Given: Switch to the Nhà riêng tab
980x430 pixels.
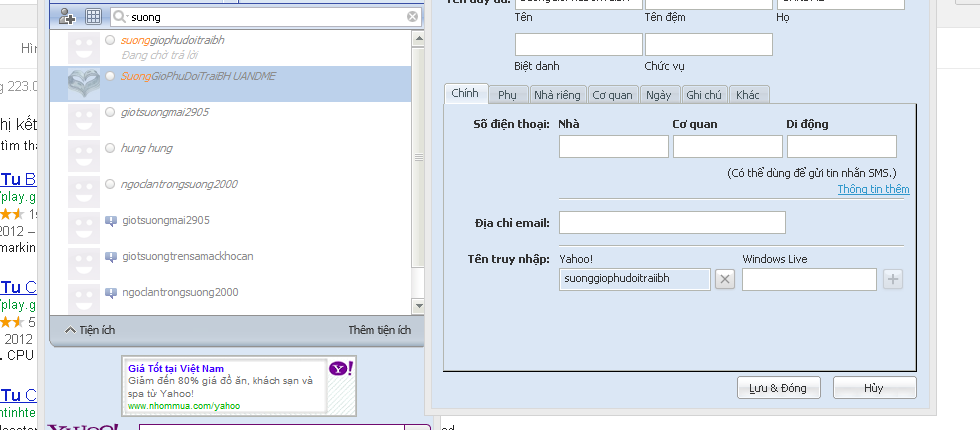Looking at the screenshot, I should 558,95.
